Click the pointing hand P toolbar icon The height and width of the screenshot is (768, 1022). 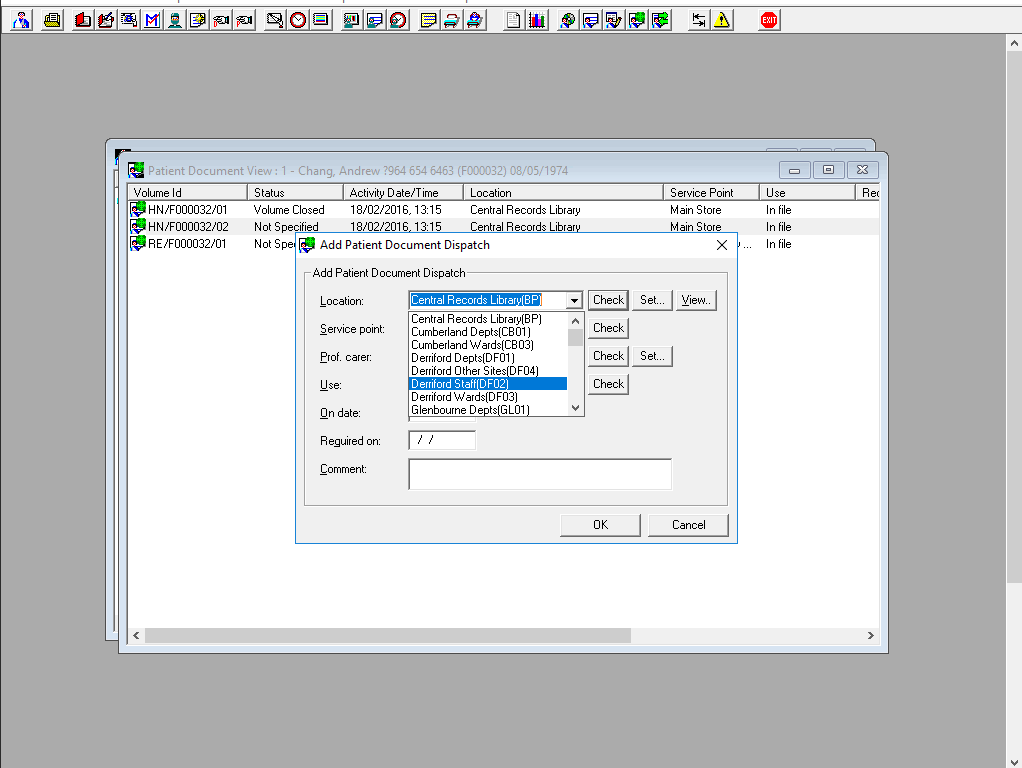tap(244, 20)
